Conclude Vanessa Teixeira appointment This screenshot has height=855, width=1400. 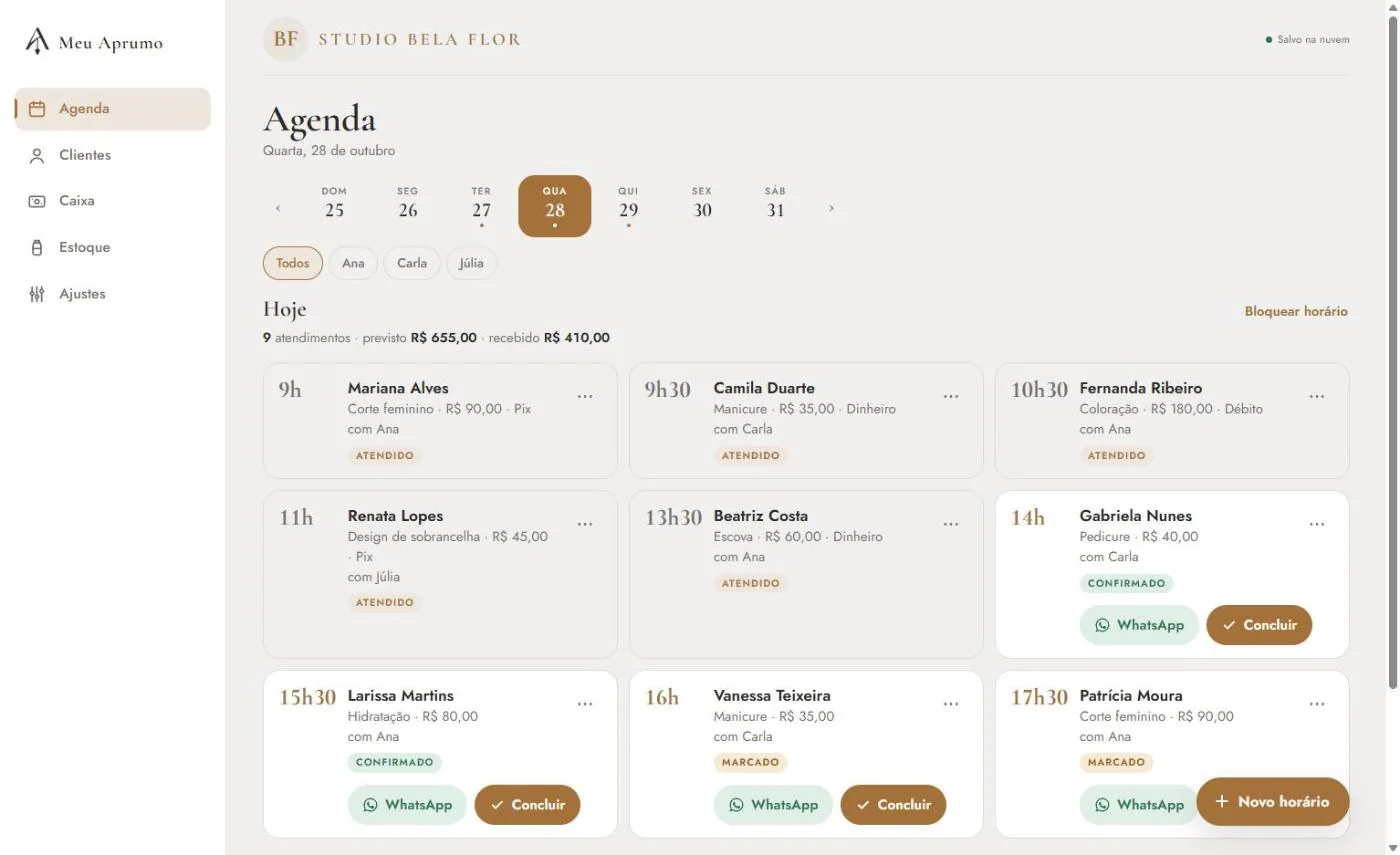tap(893, 805)
